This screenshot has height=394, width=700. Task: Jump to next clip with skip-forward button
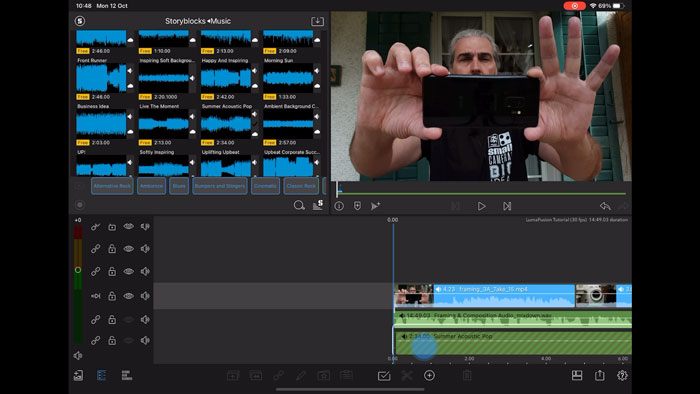pos(507,206)
